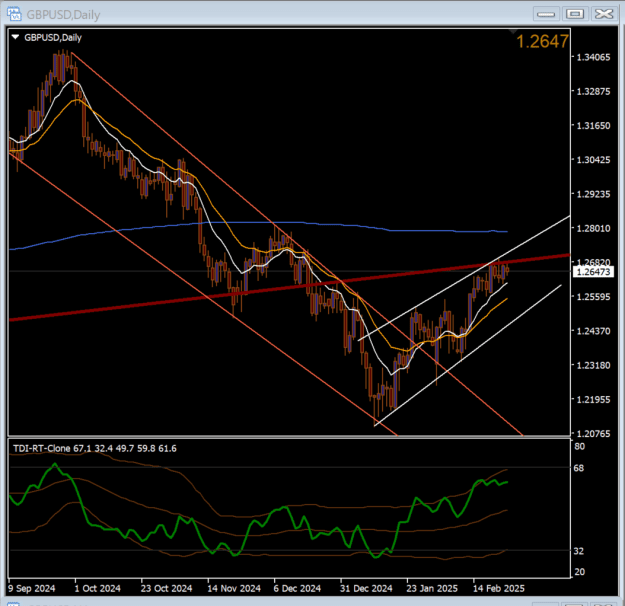Click the GBPUSD,Daily title bar text

63,15
